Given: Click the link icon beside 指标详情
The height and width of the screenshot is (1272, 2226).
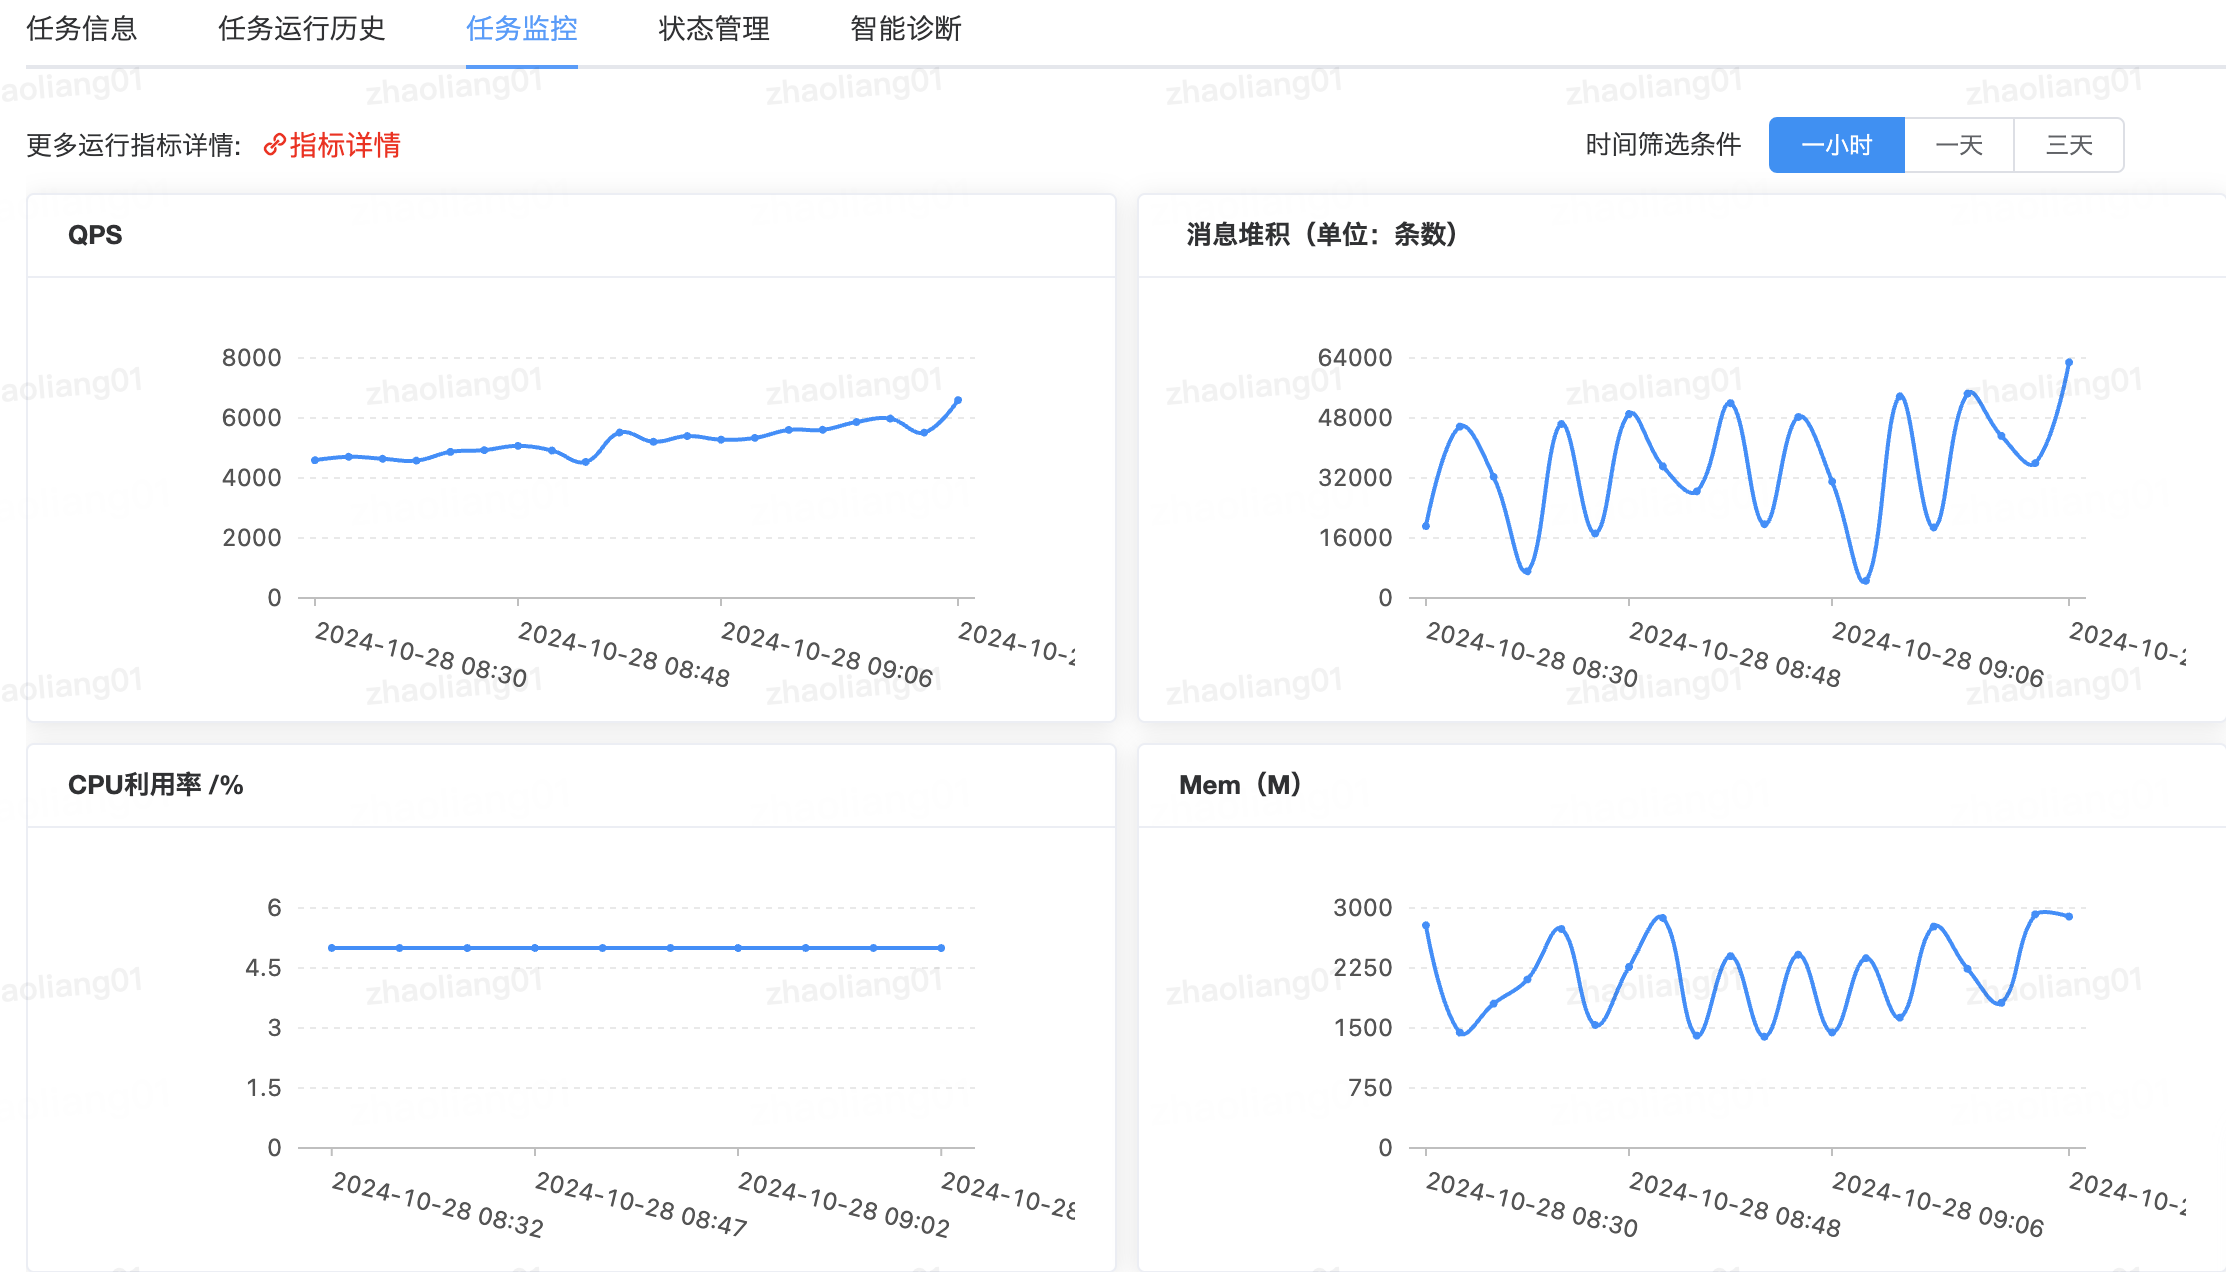Looking at the screenshot, I should [274, 146].
